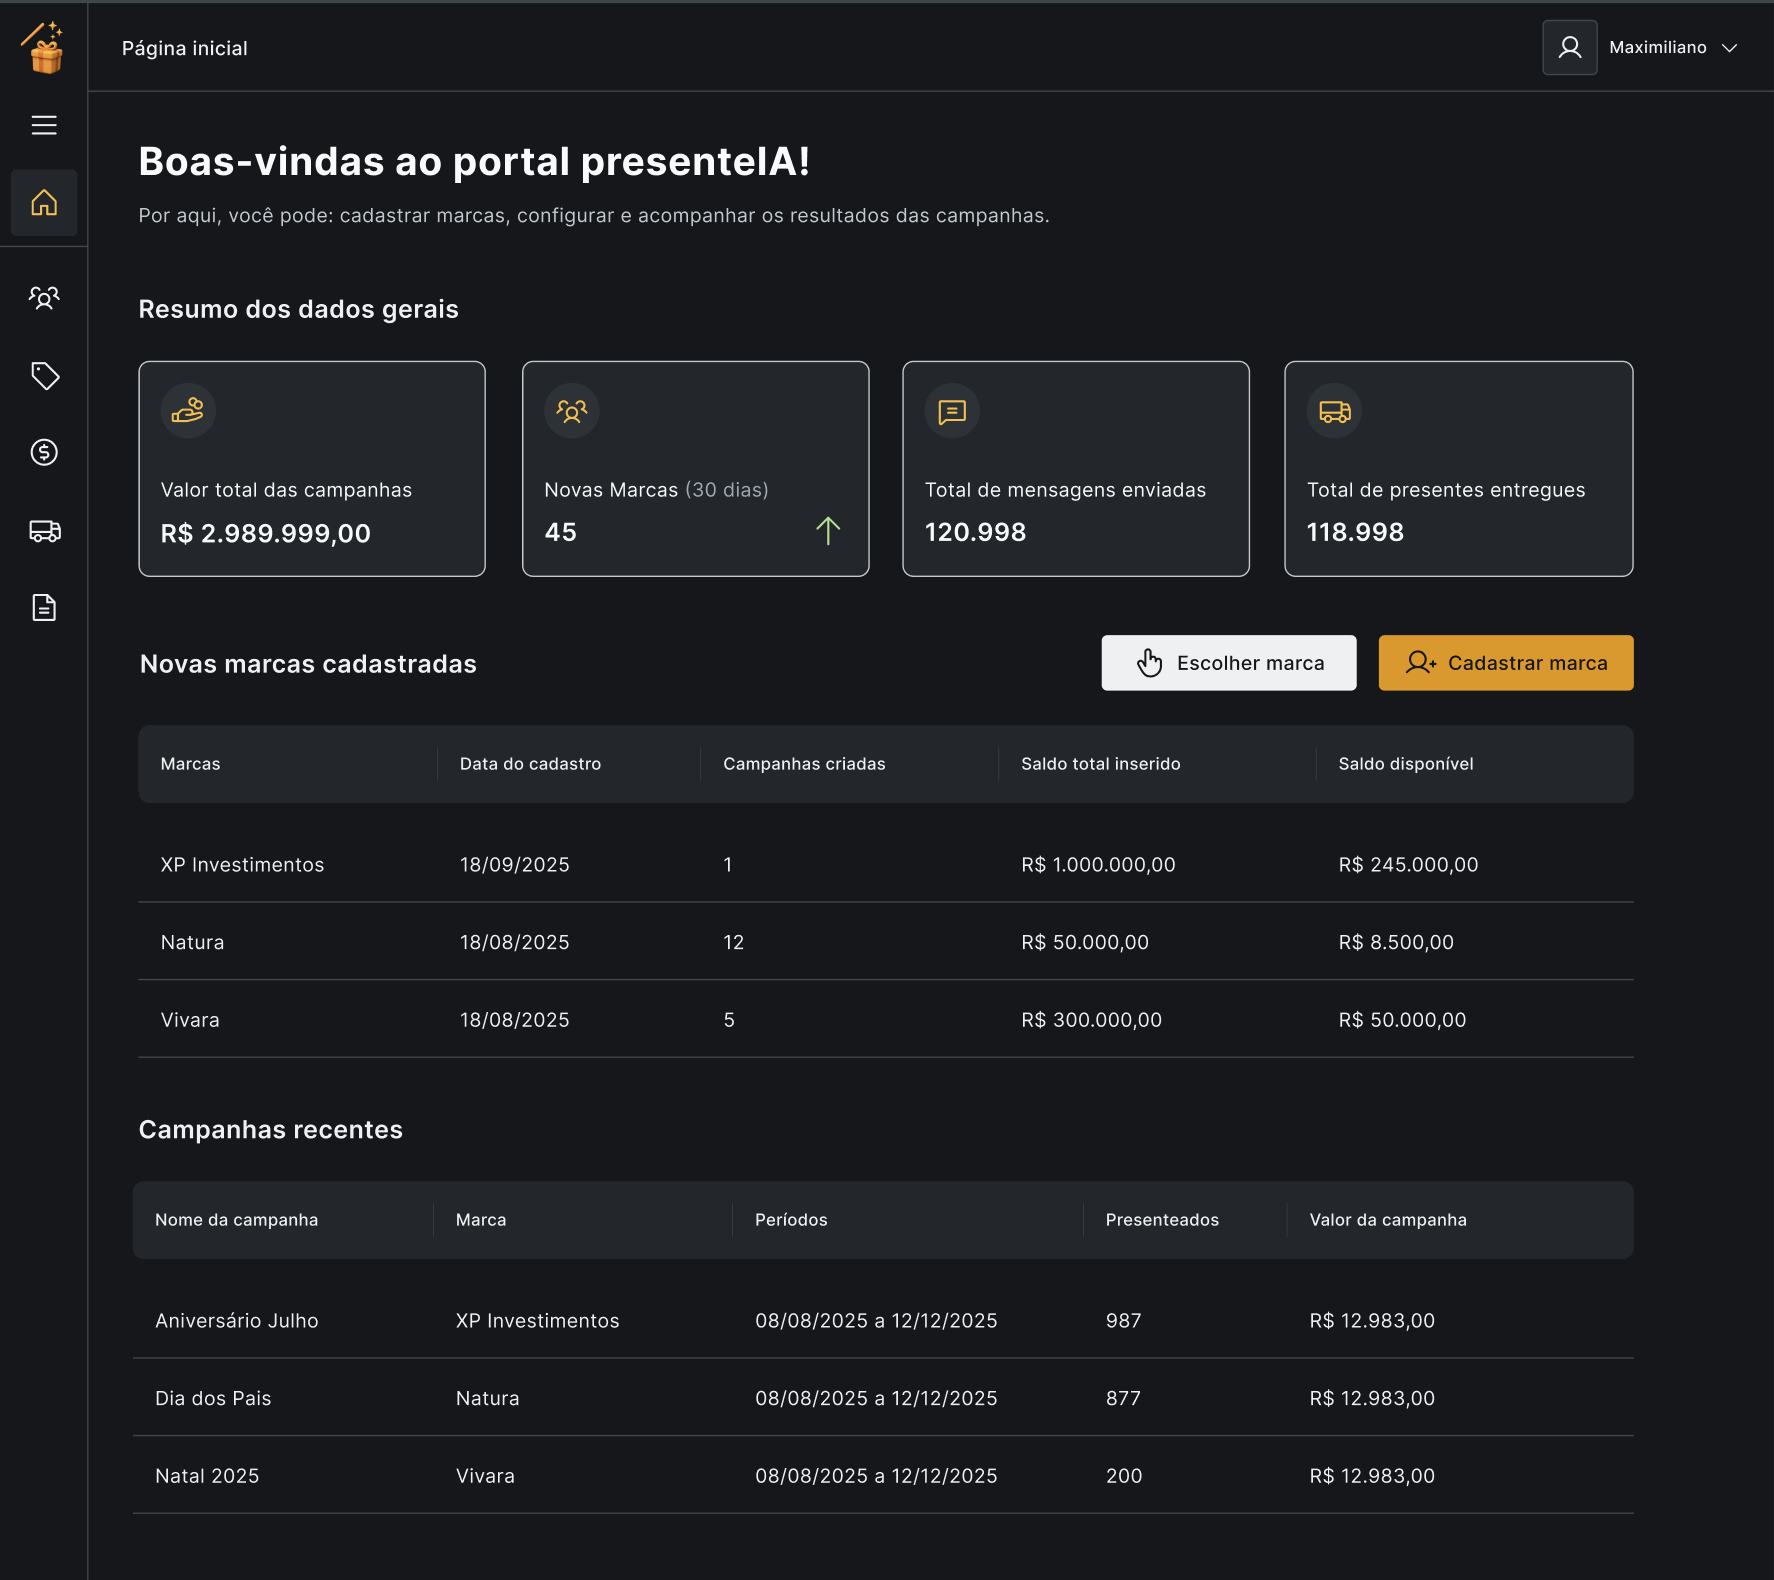1774x1580 pixels.
Task: Select the Saldo total inserido column header
Action: pos(1101,764)
